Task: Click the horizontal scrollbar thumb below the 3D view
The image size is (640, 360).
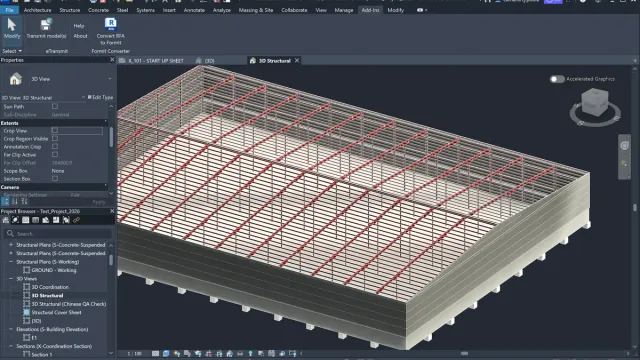Action: [x=464, y=353]
